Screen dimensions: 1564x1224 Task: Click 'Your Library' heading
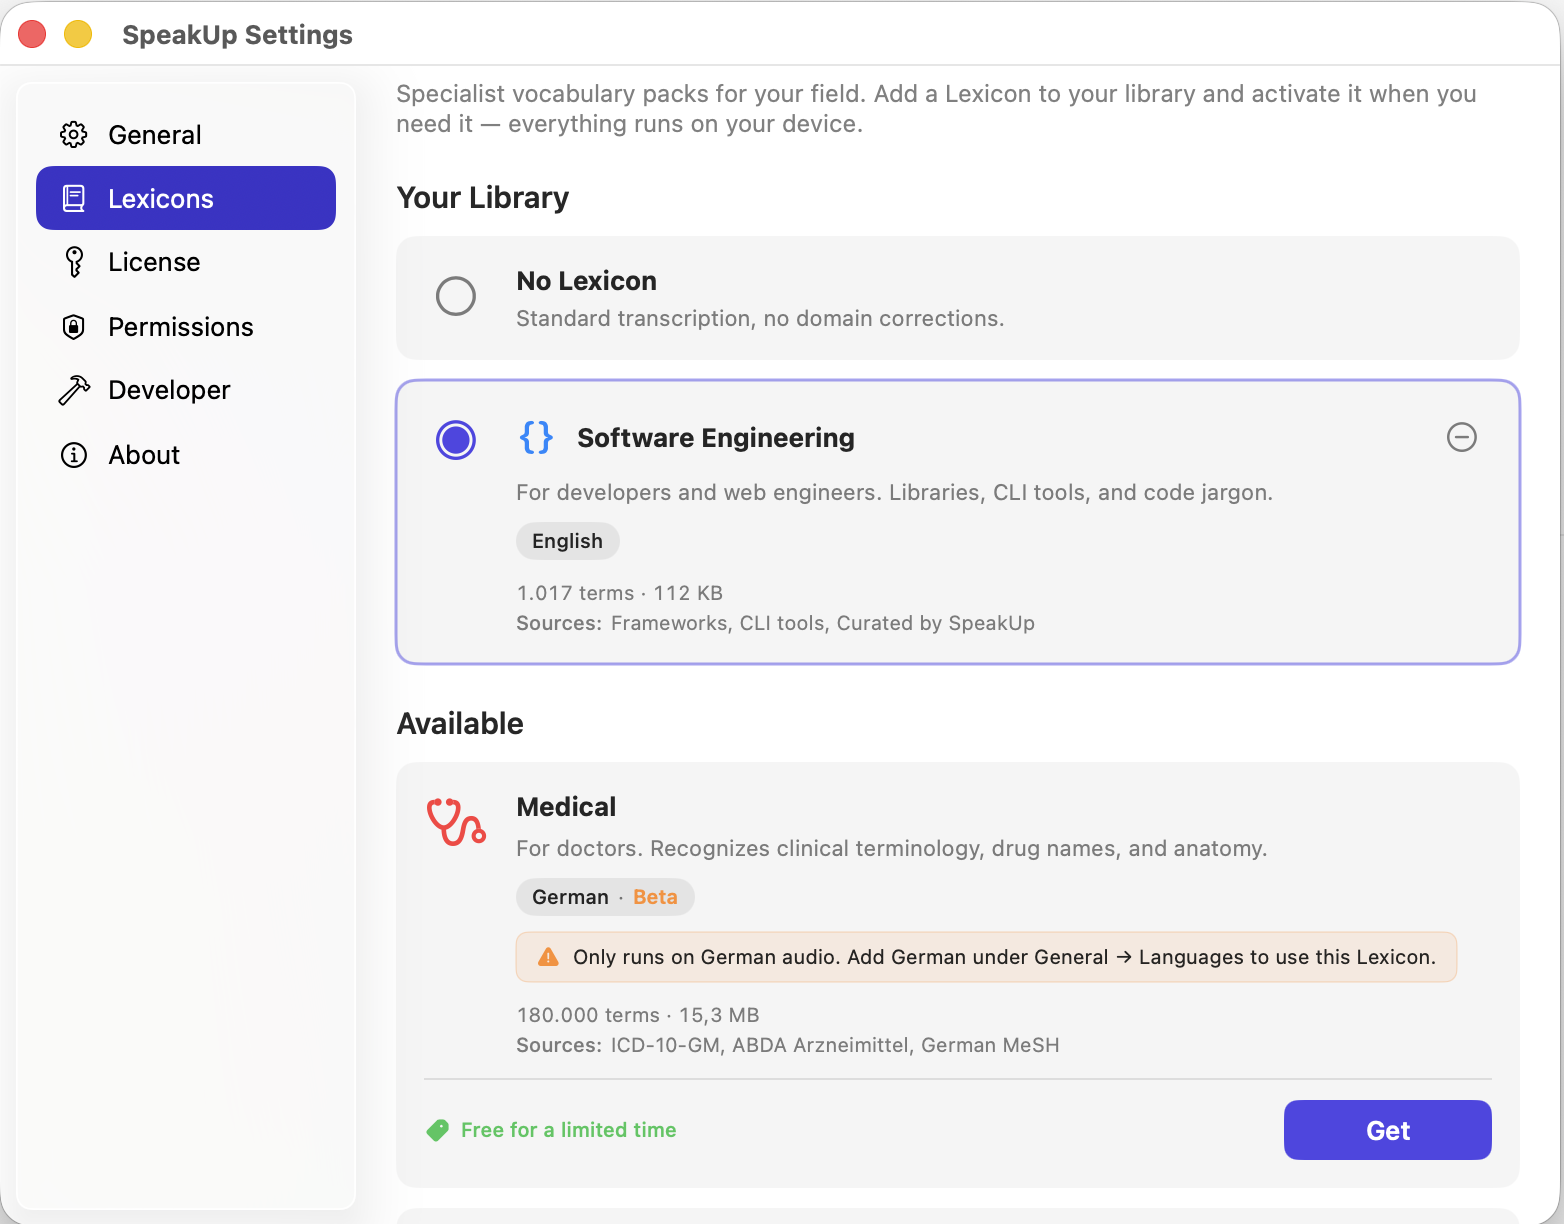[483, 198]
